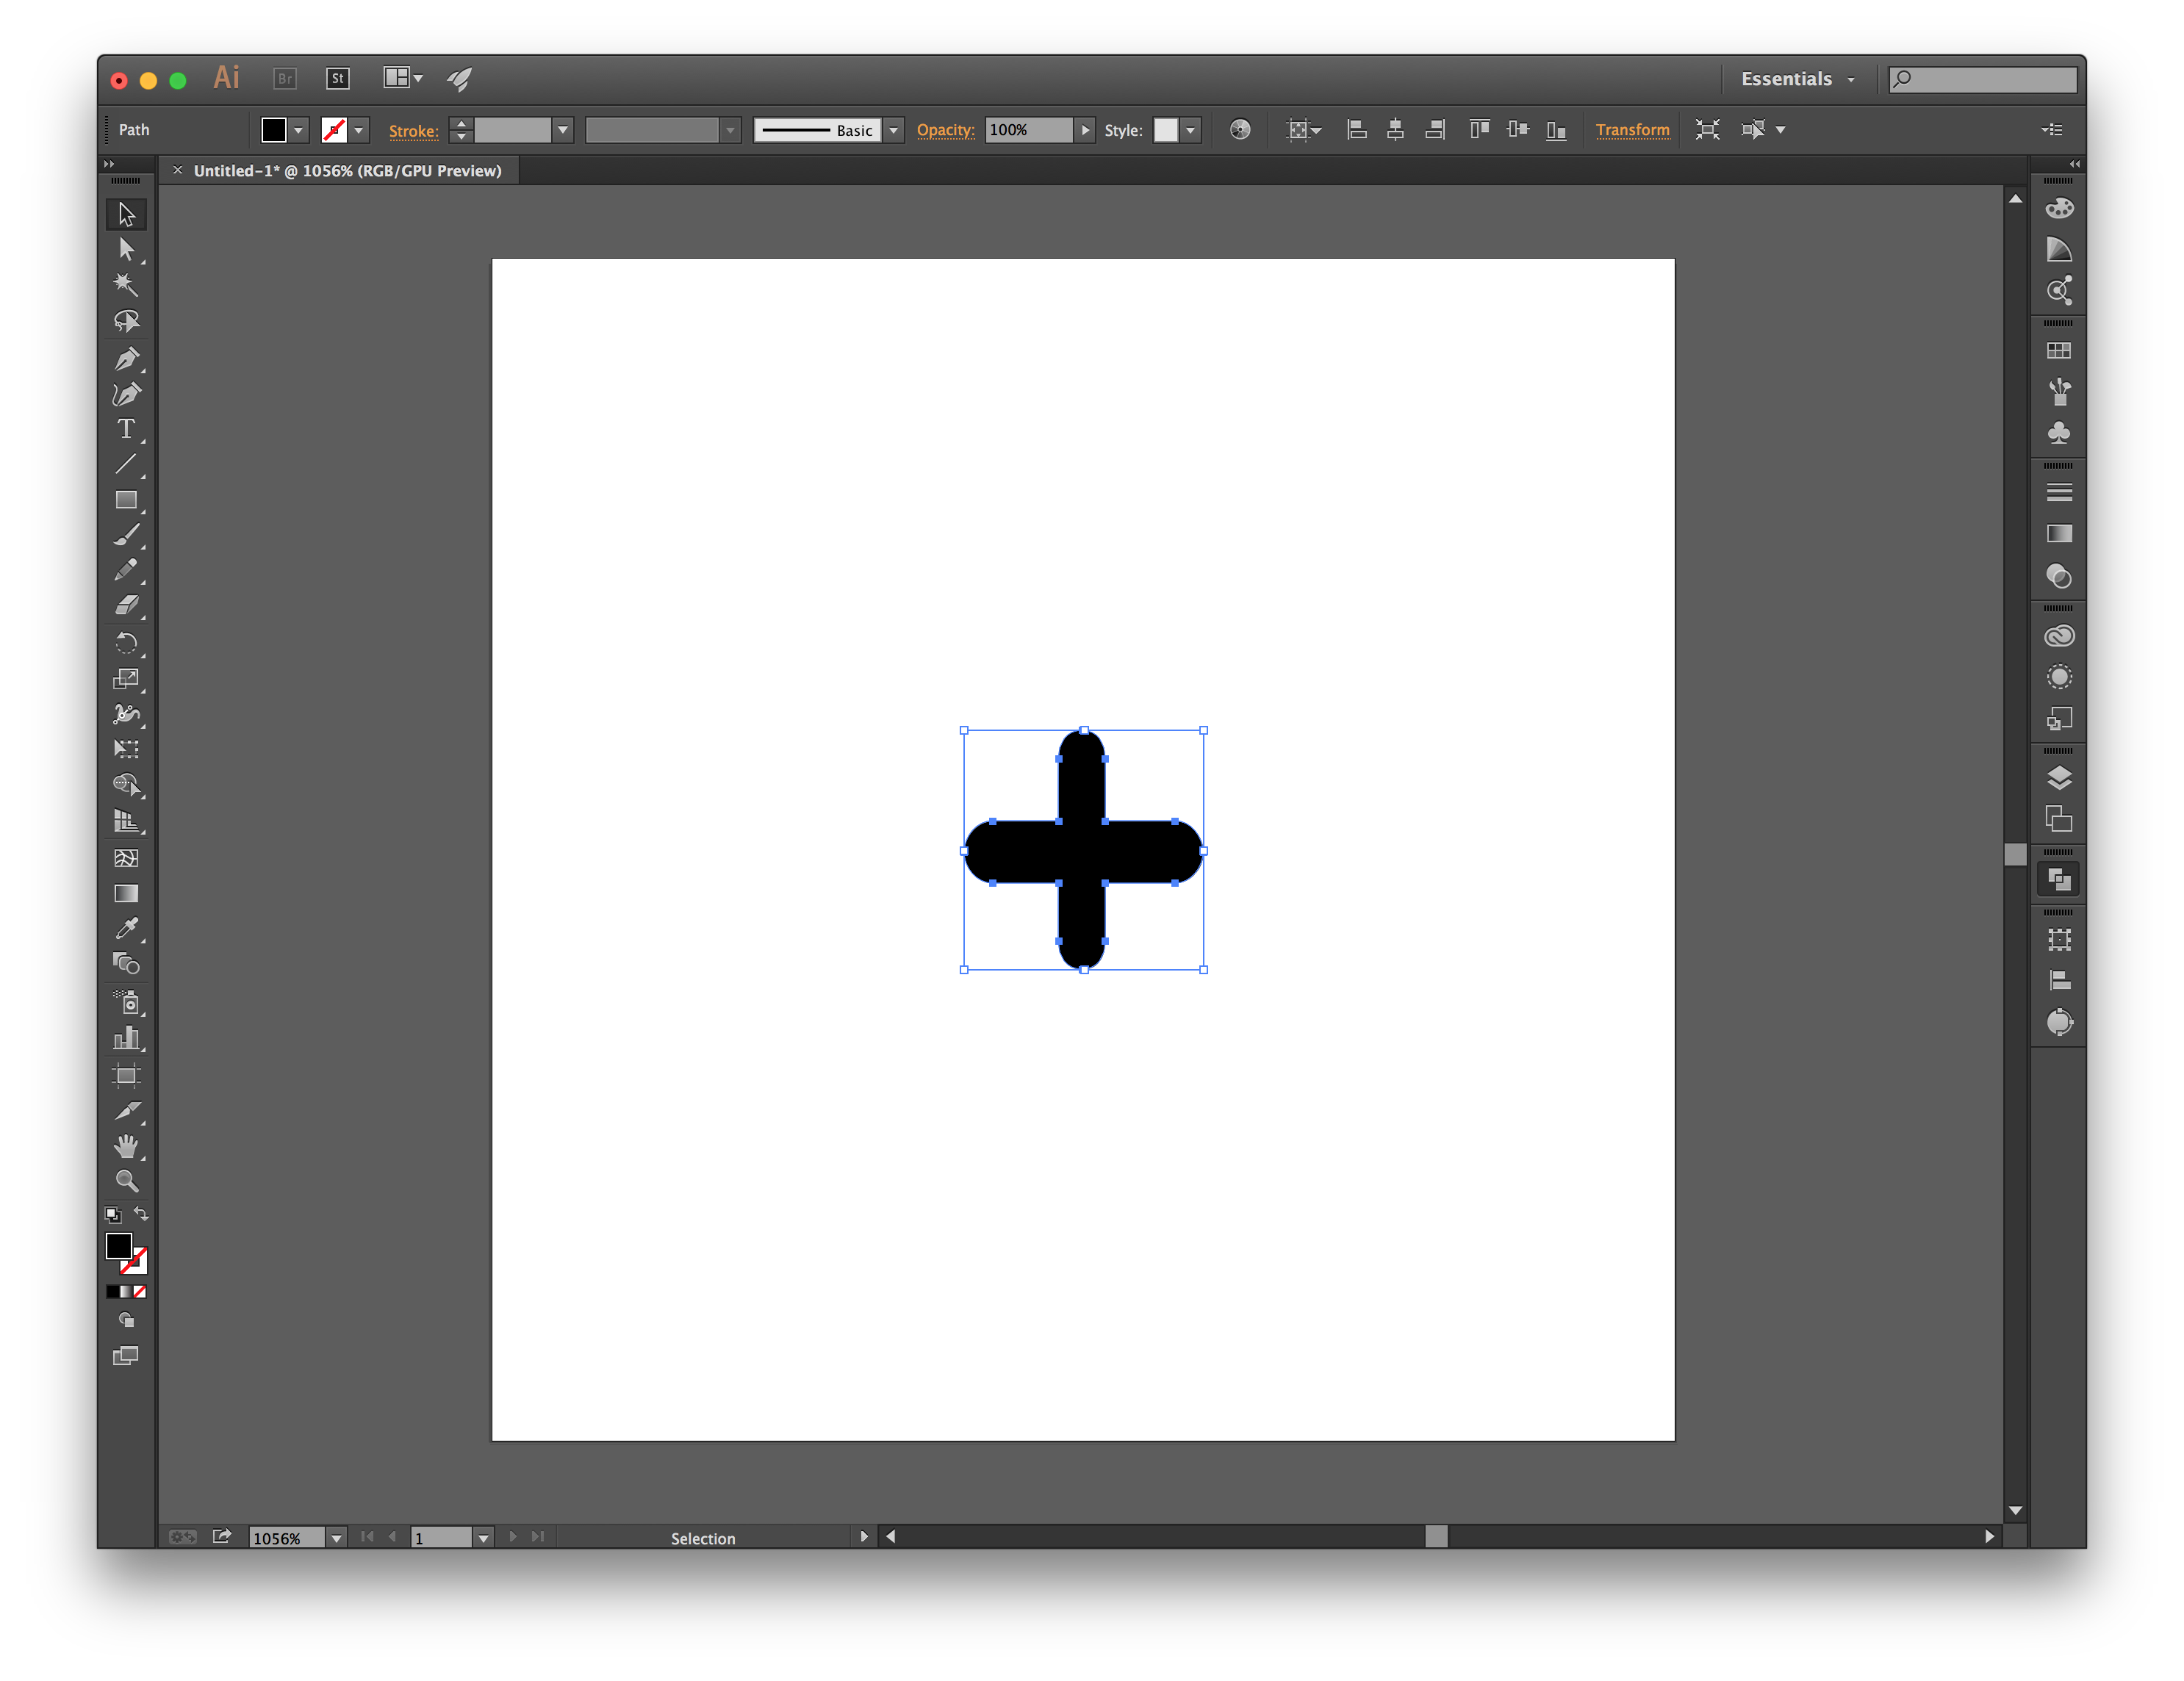Open the Creative Cloud Libraries panel

[x=2059, y=636]
